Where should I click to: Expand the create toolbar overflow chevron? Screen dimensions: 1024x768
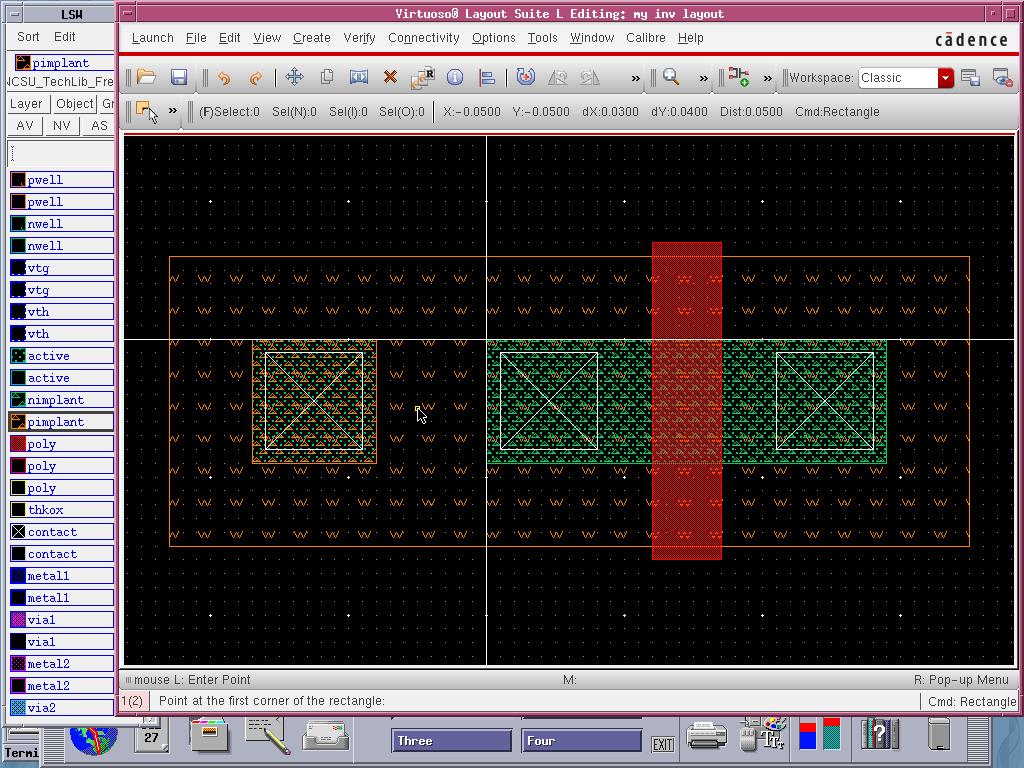pos(767,78)
